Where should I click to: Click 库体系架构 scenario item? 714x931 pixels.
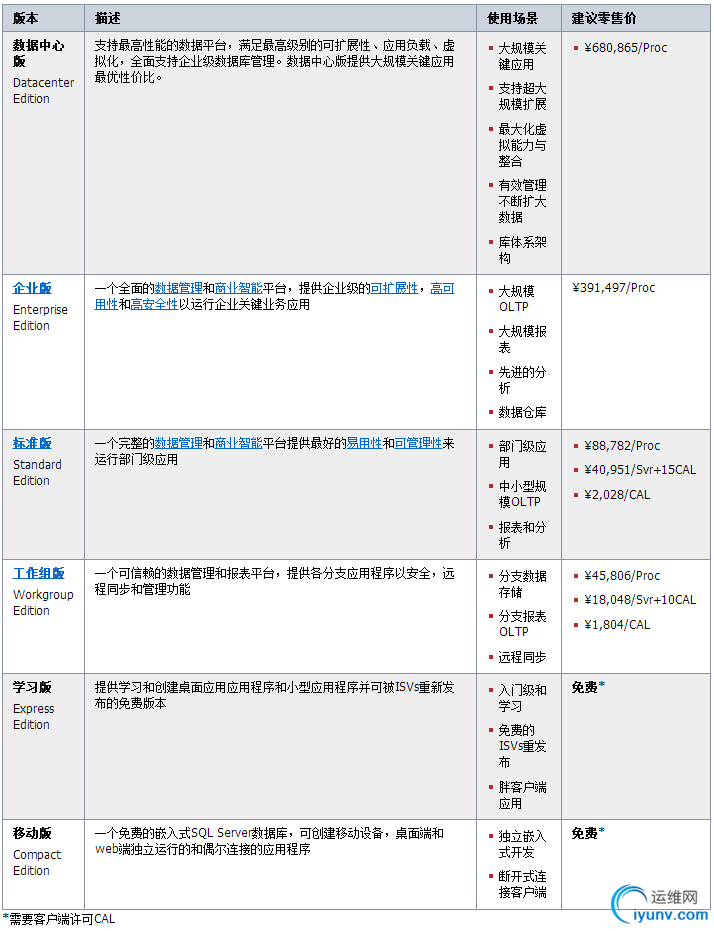click(x=522, y=251)
